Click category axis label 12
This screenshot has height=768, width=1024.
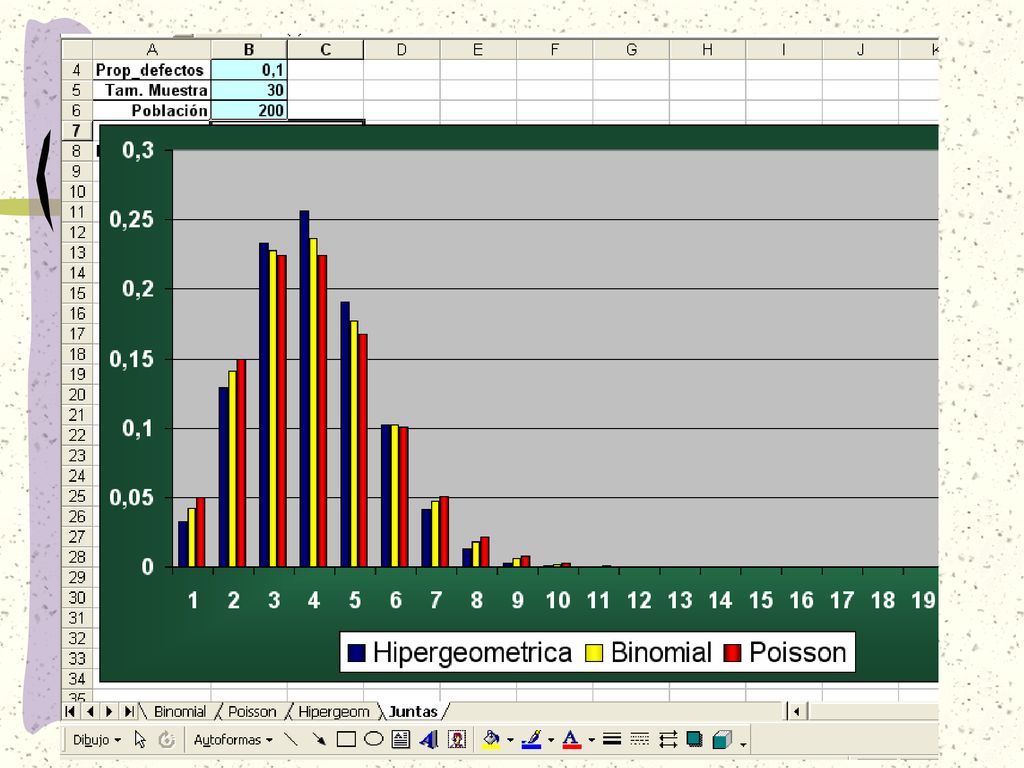639,600
